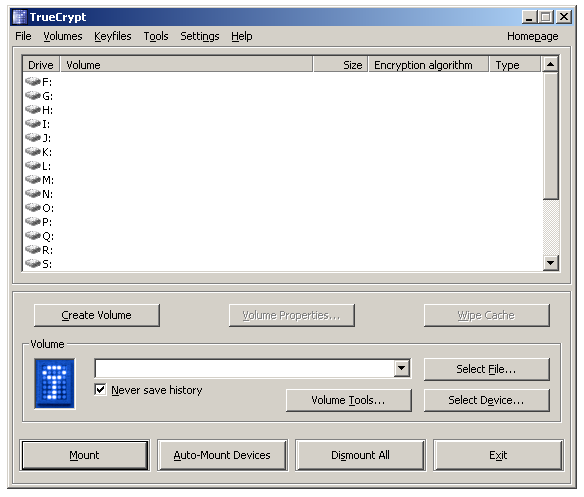Click the blue TrueCrypt volume logo
This screenshot has width=584, height=497.
[x=54, y=384]
